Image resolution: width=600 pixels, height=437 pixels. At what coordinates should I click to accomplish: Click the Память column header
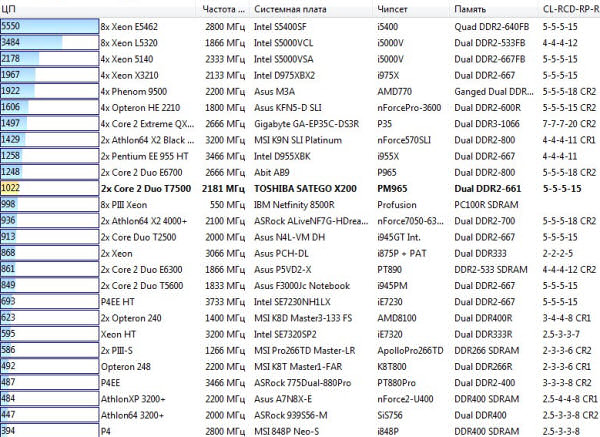point(470,9)
